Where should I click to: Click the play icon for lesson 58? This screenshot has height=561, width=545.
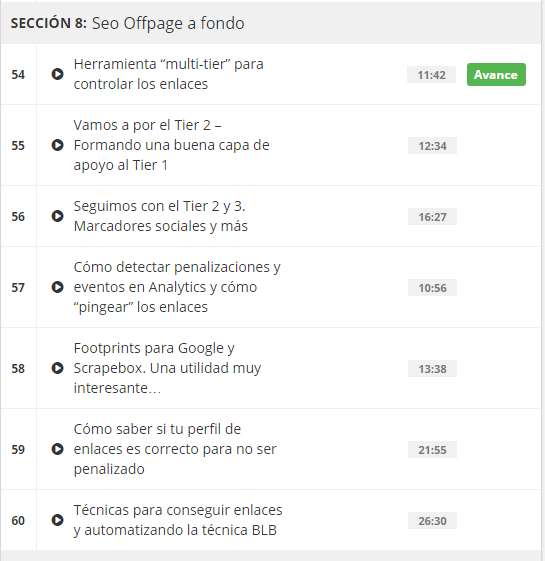(x=57, y=368)
